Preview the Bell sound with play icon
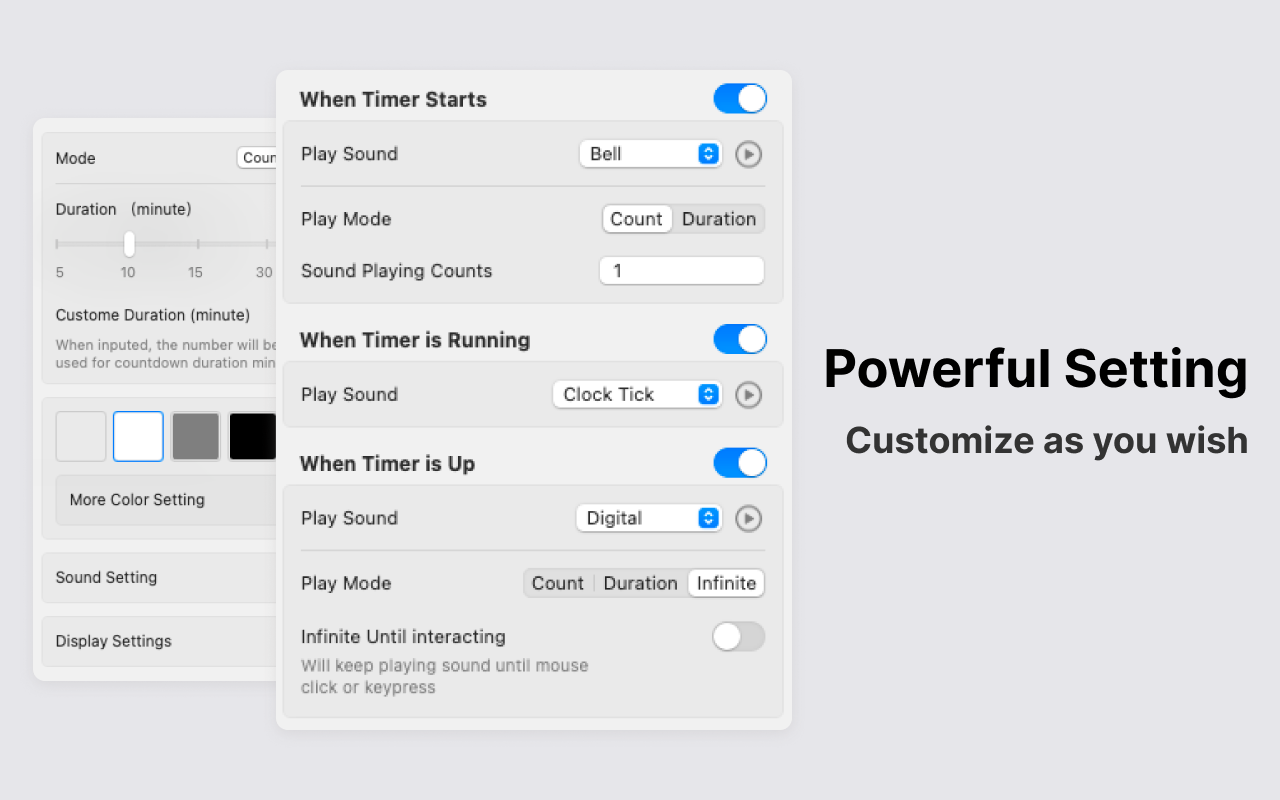This screenshot has width=1280, height=800. click(x=748, y=154)
